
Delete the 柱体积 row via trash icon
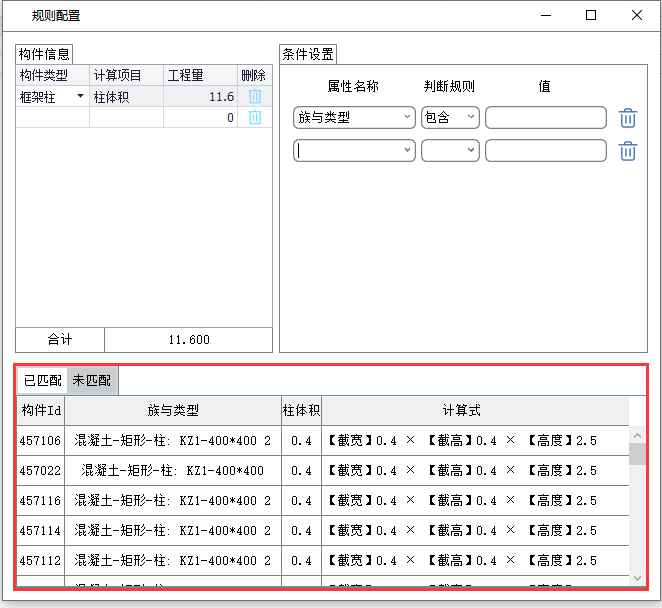[255, 97]
